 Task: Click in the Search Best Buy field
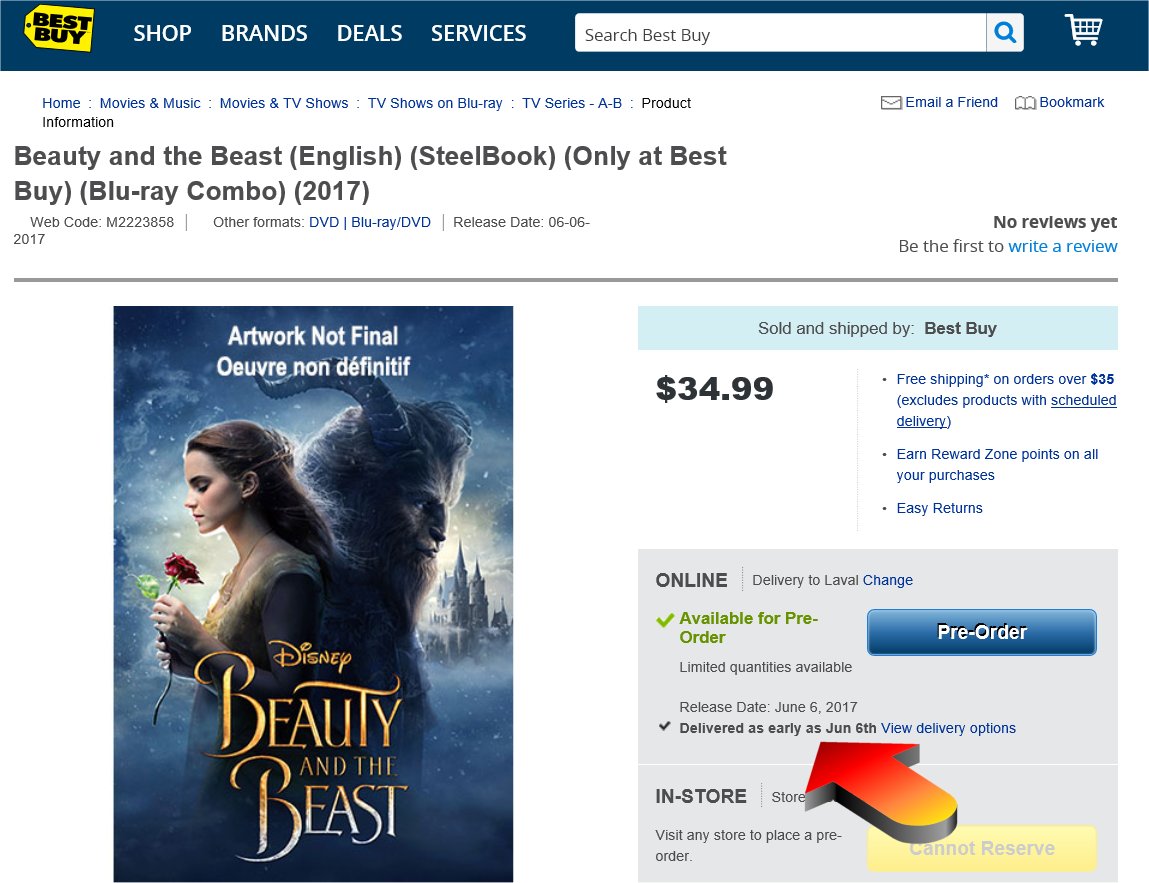click(780, 33)
